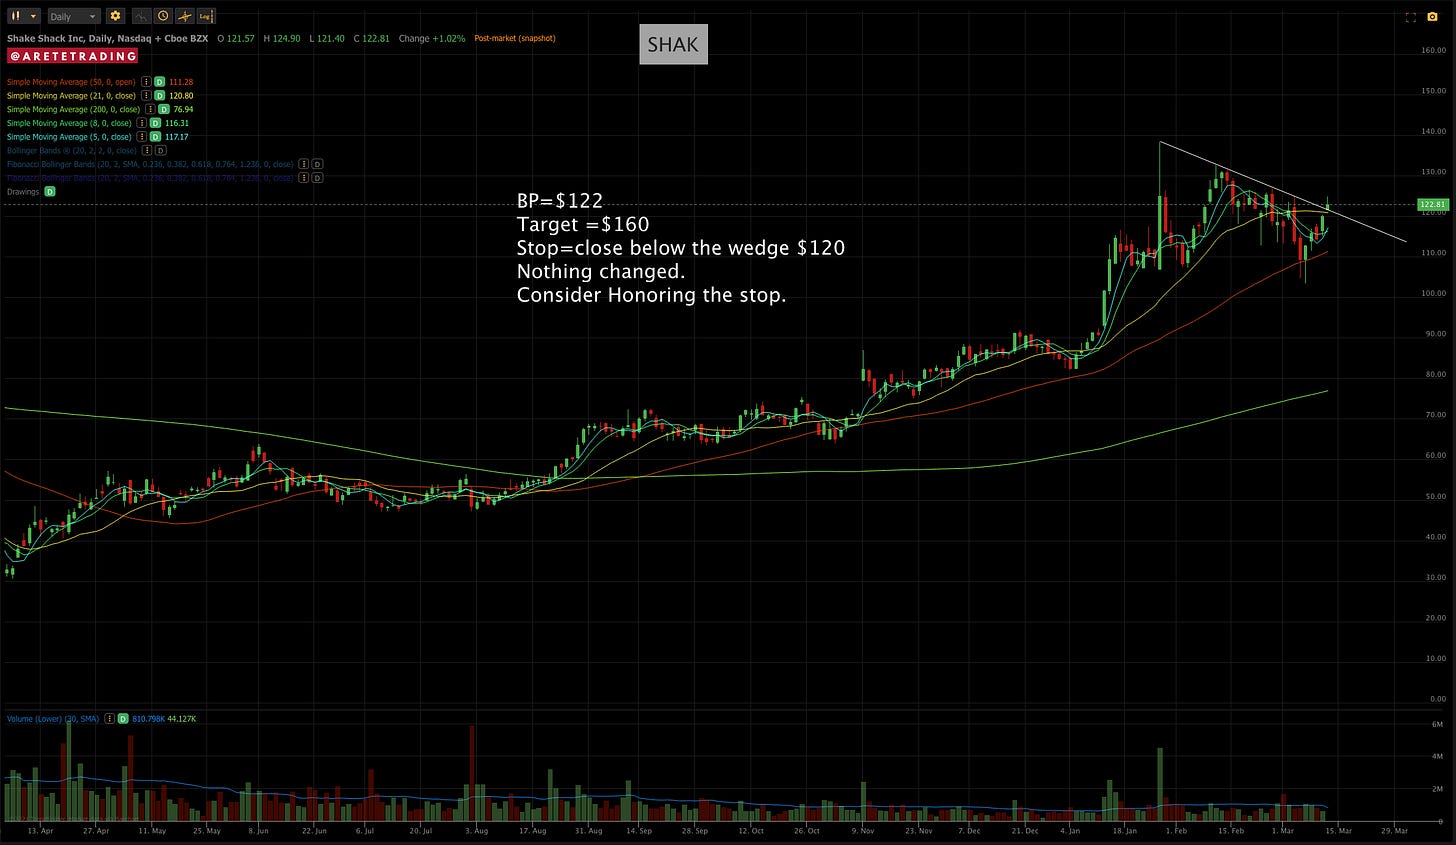1456x845 pixels.
Task: Toggle D visibility for SMA 21 study
Action: coord(159,96)
